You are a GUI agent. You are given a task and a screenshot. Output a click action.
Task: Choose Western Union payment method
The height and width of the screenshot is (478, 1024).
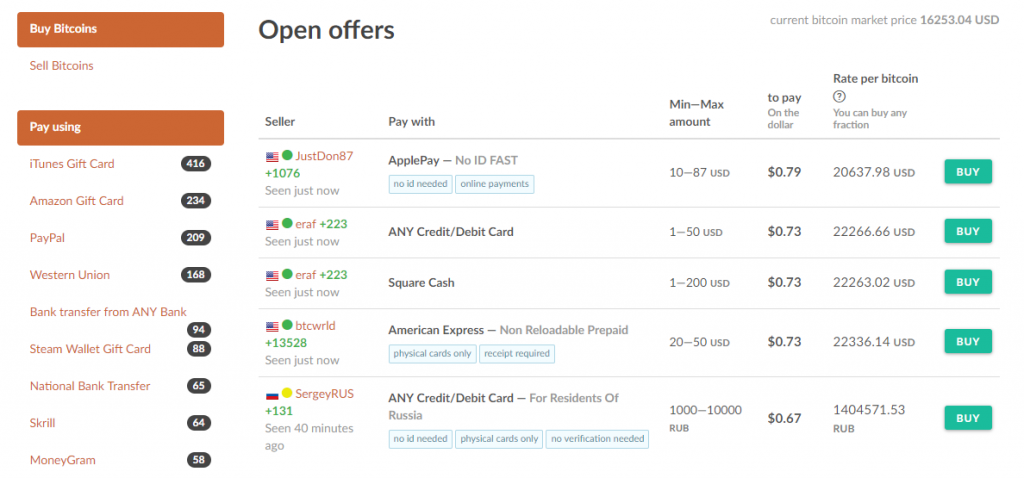(x=70, y=275)
